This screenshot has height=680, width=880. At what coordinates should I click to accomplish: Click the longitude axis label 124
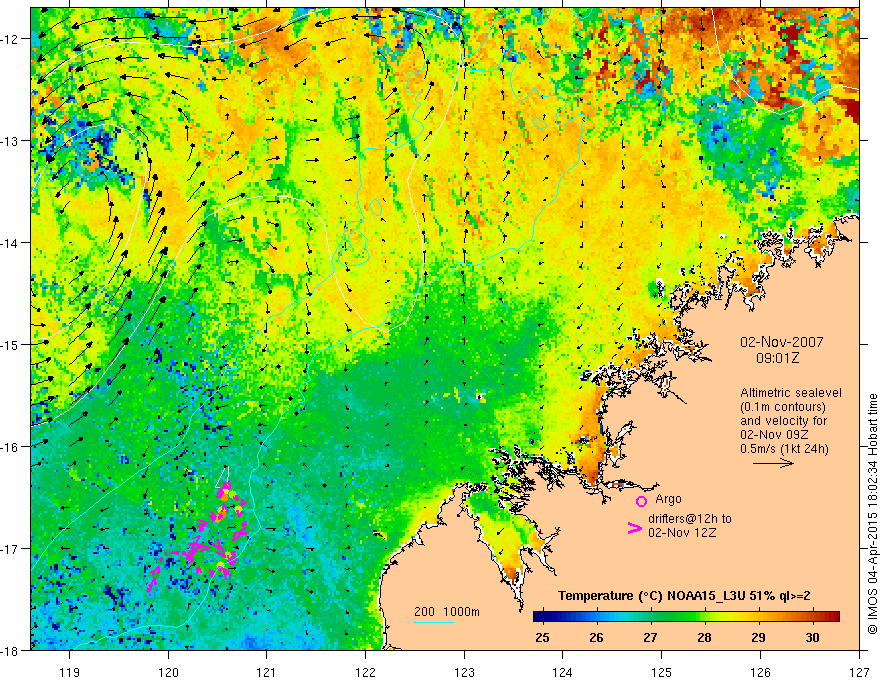click(563, 672)
